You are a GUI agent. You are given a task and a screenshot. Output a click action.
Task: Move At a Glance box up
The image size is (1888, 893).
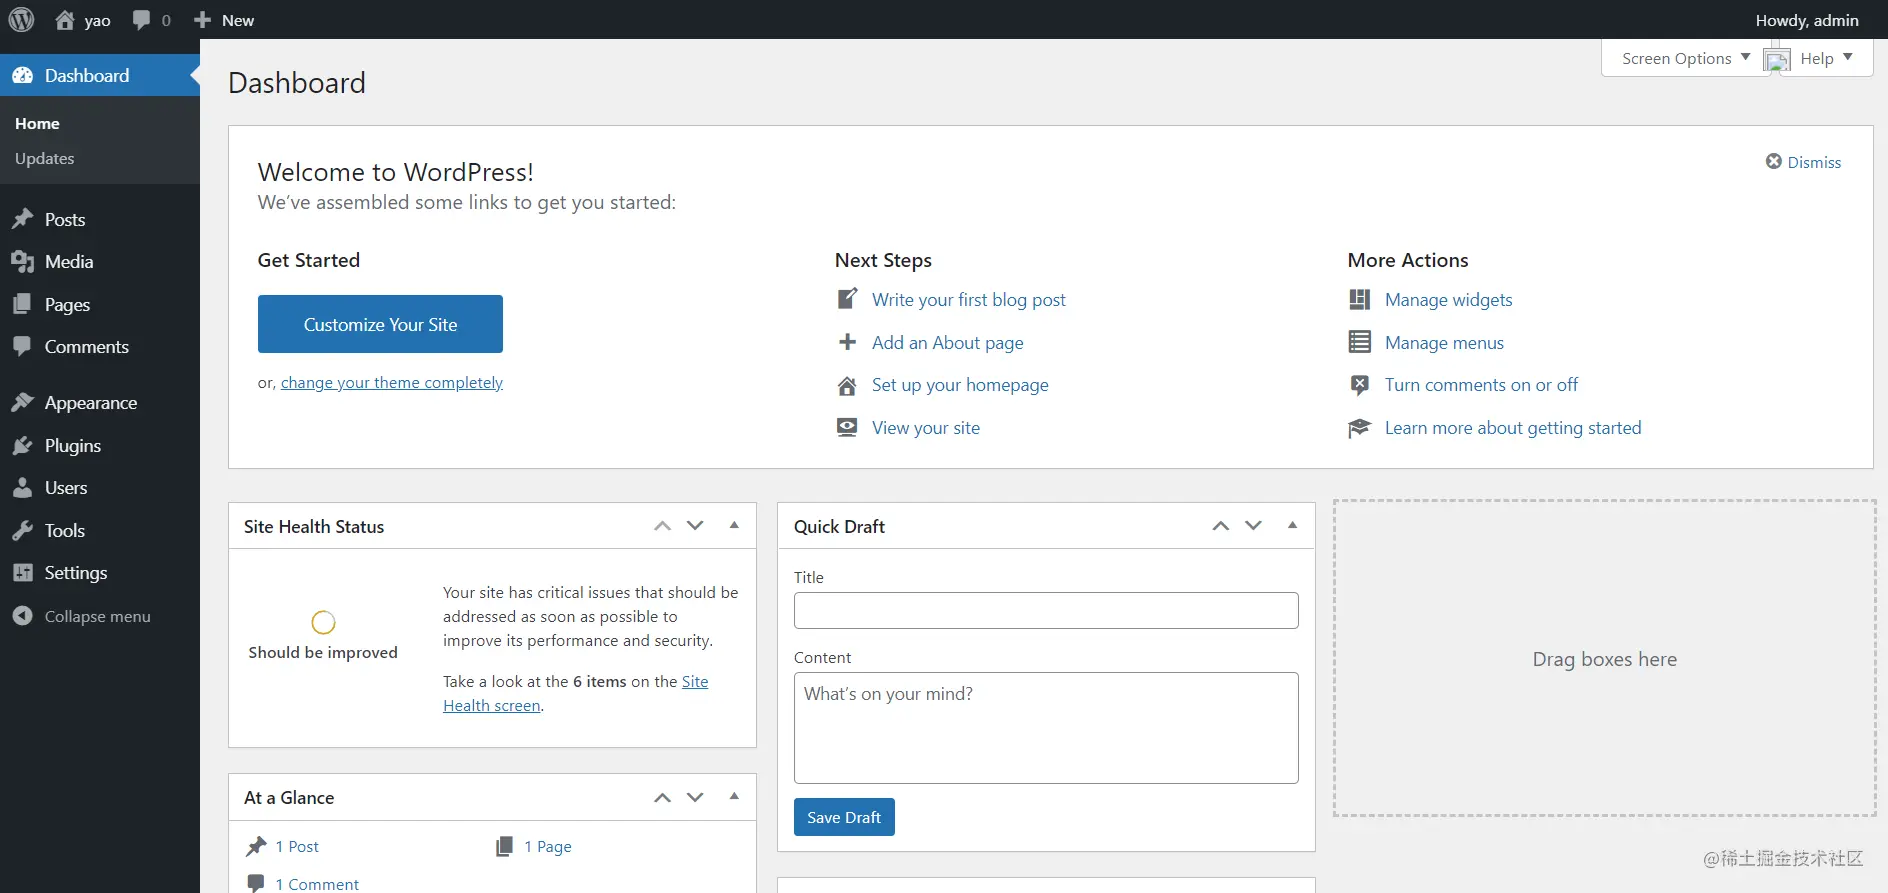point(662,797)
